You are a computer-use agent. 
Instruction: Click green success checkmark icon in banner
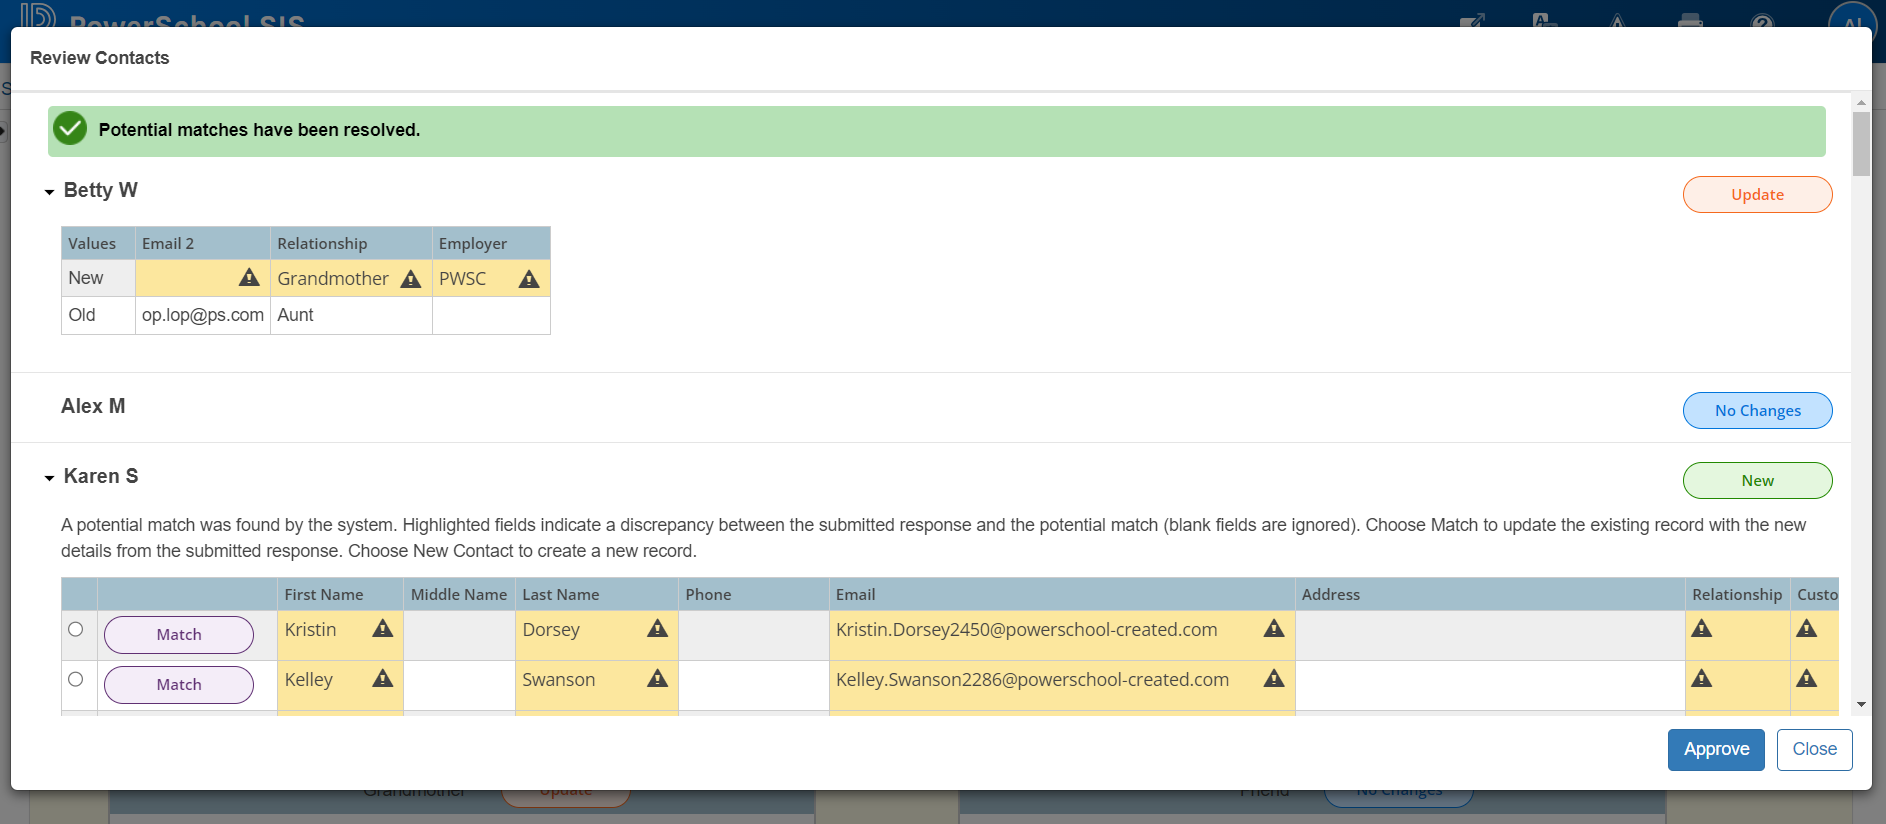click(x=70, y=129)
